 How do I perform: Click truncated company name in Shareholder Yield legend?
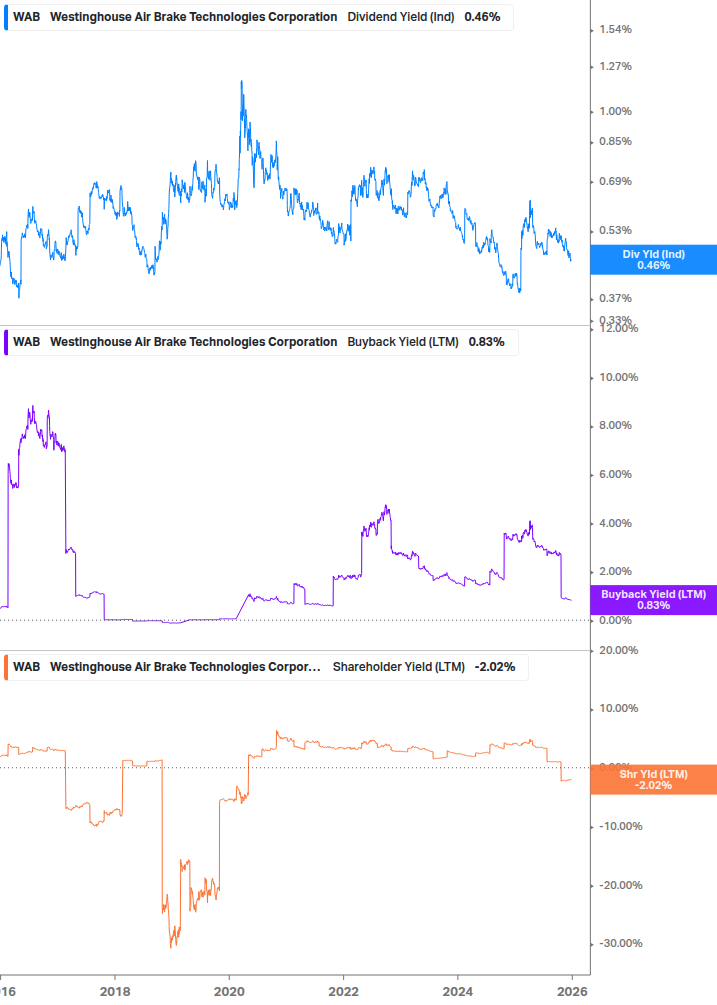pos(185,667)
